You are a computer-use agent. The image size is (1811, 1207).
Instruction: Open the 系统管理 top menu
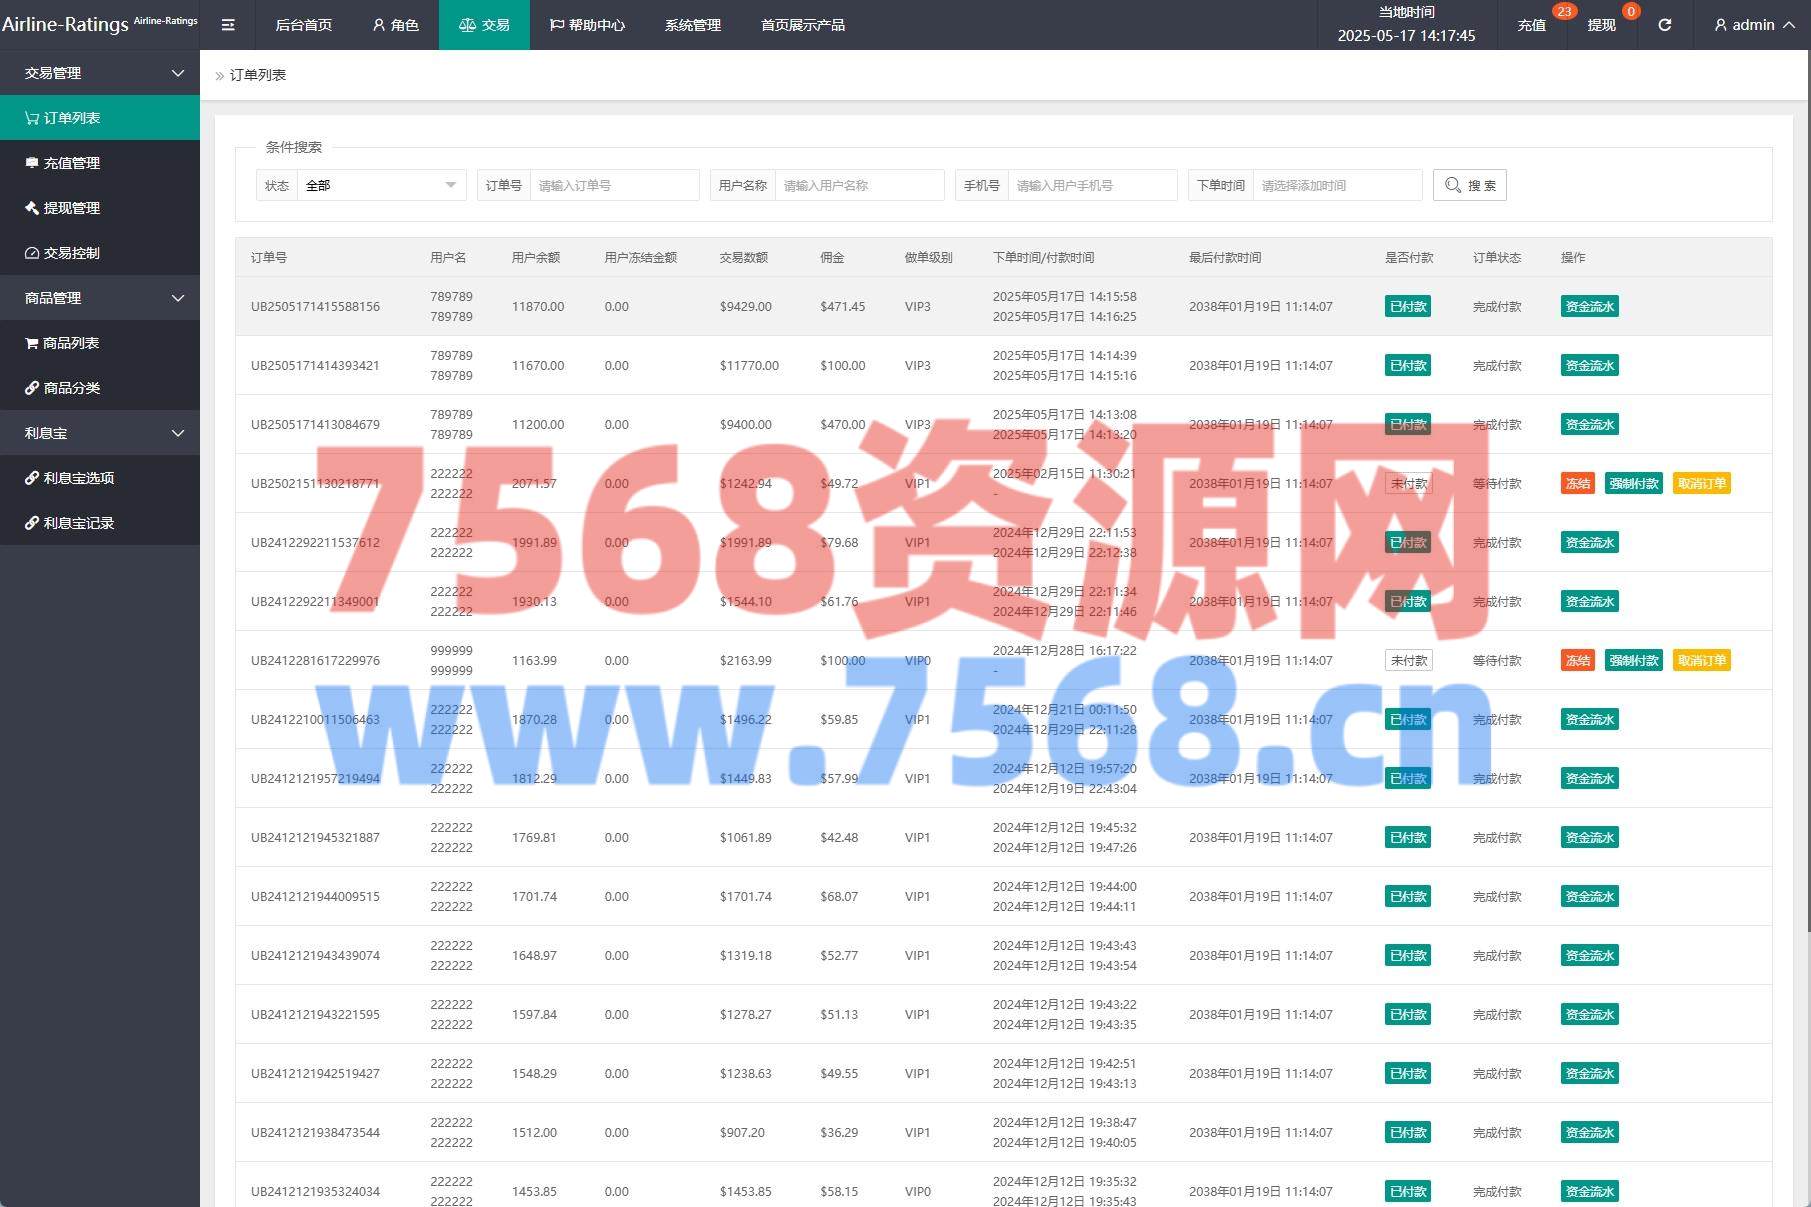tap(692, 25)
